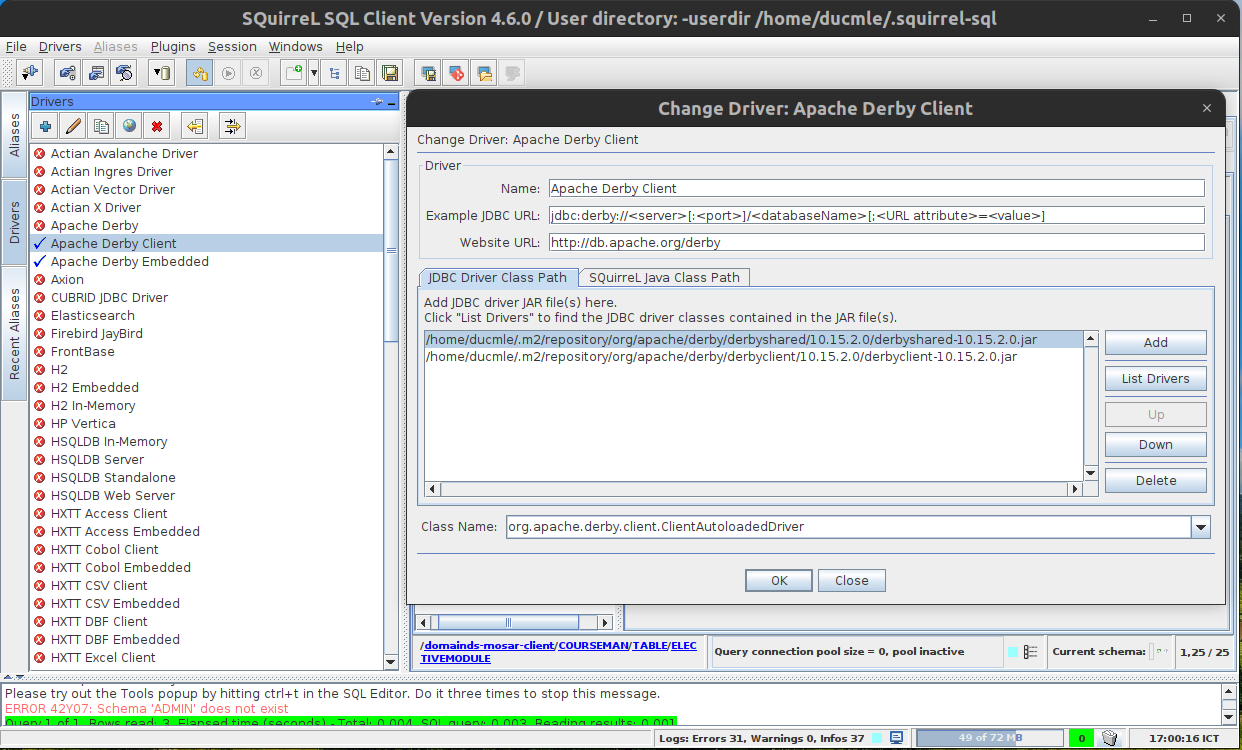Click the pin icon in Drivers panel header
The height and width of the screenshot is (750, 1242).
click(377, 102)
